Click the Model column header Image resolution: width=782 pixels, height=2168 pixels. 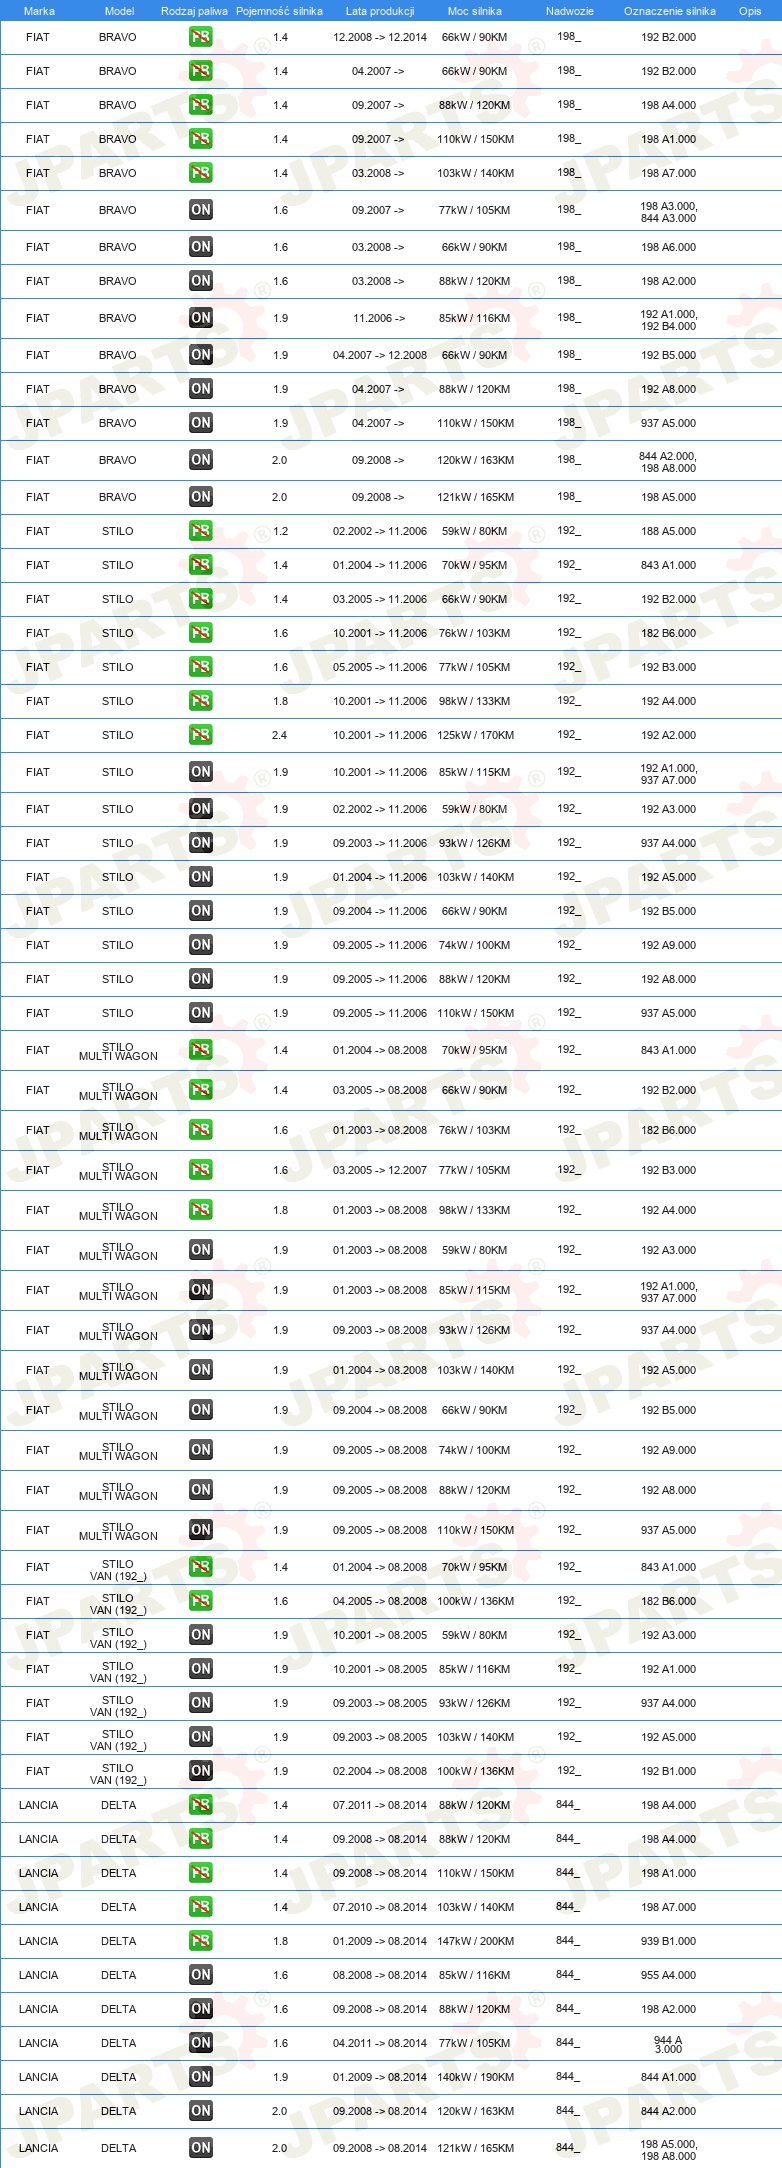(119, 11)
